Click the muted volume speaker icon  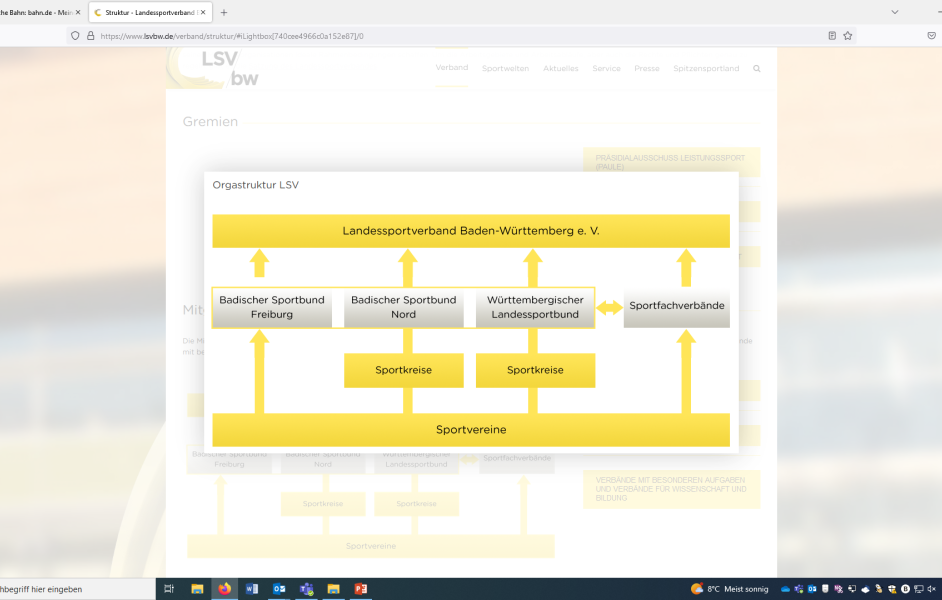[x=932, y=589]
